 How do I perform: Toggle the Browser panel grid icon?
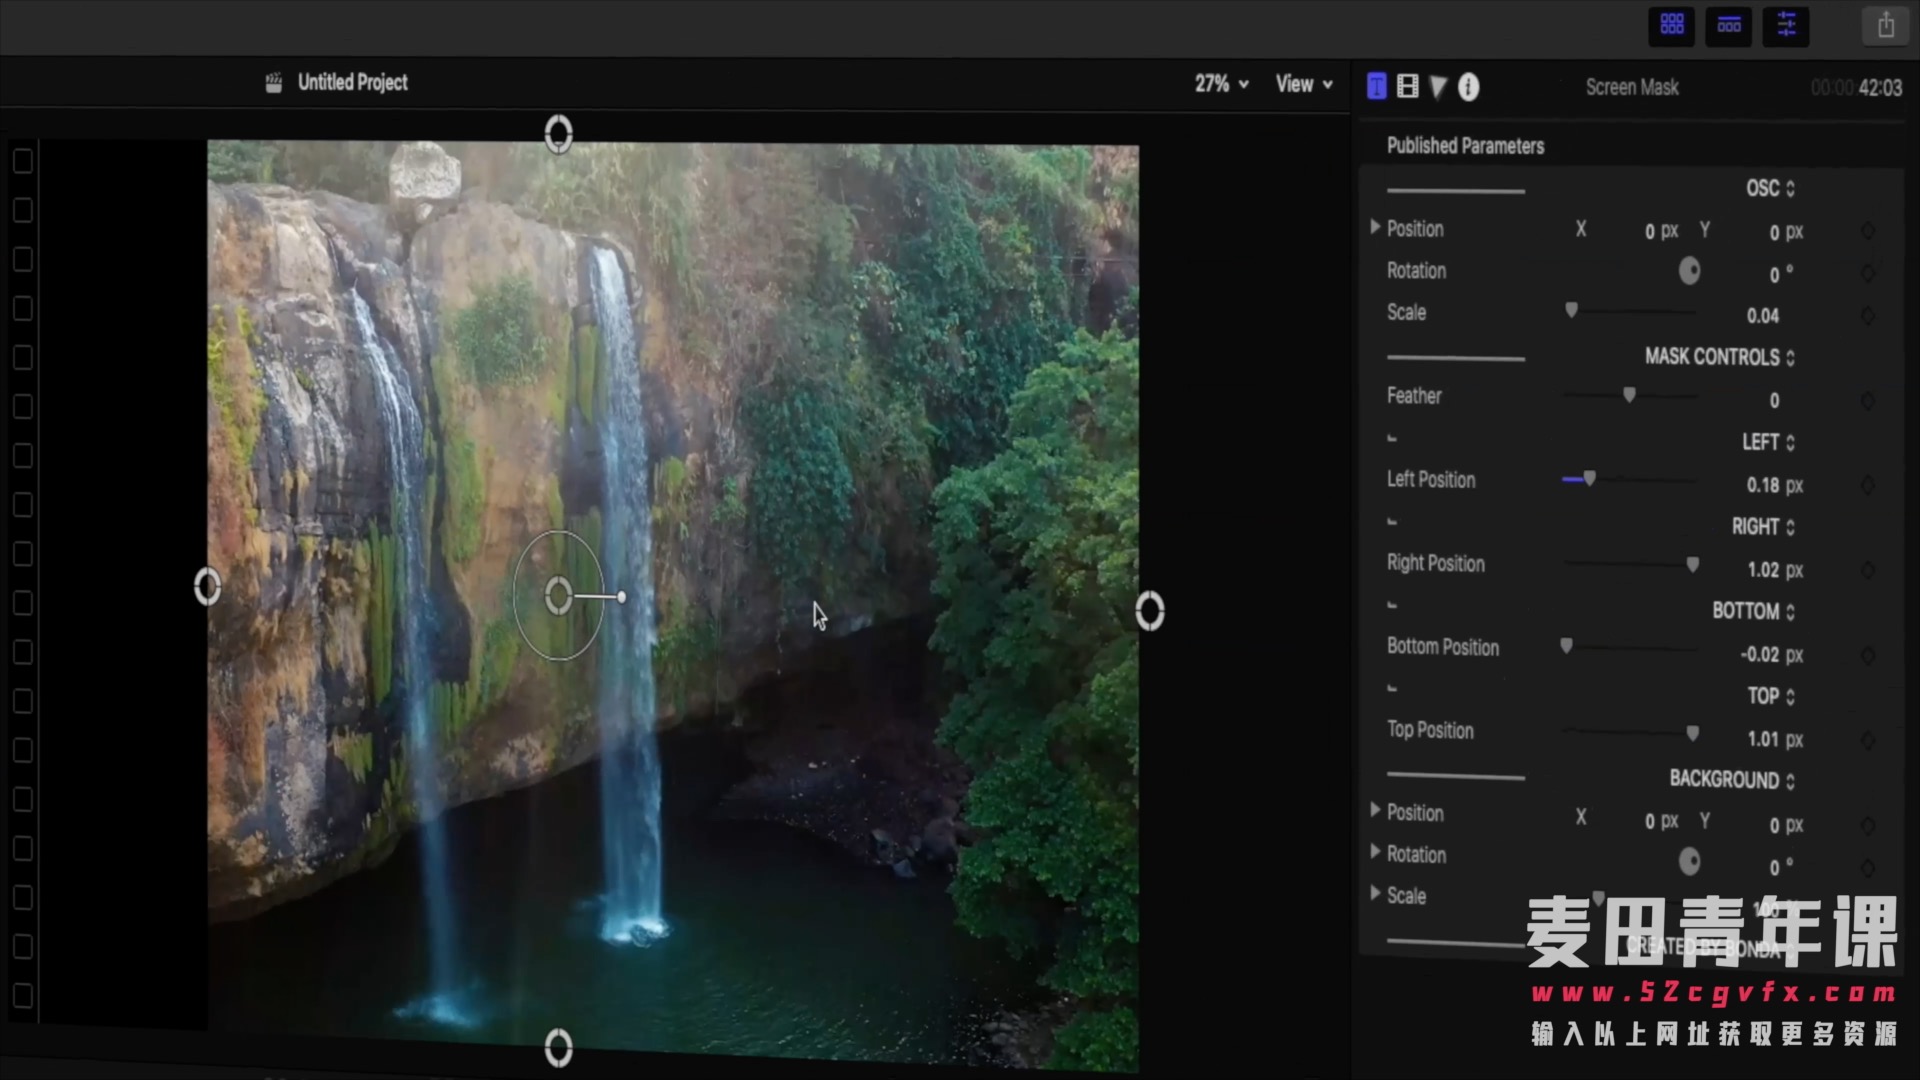(1672, 26)
